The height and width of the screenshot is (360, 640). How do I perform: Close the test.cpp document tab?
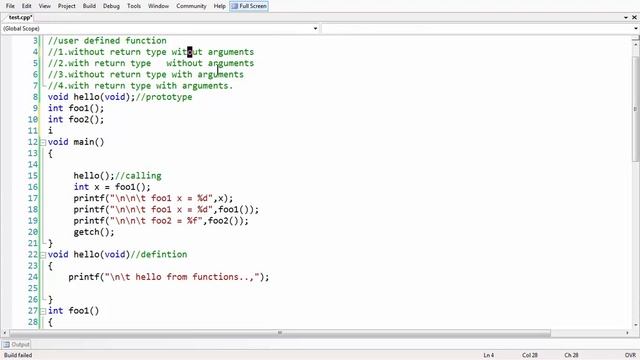point(634,18)
